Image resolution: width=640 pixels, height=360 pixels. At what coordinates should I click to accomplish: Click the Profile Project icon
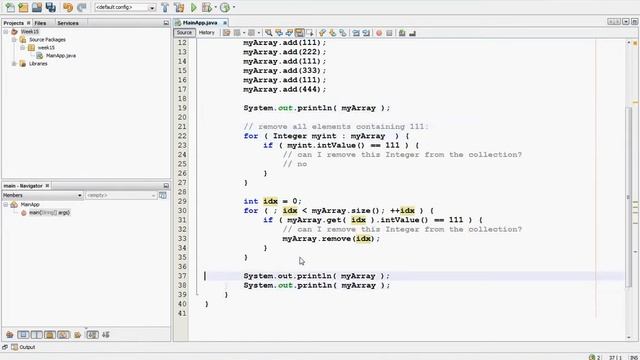click(x=225, y=7)
